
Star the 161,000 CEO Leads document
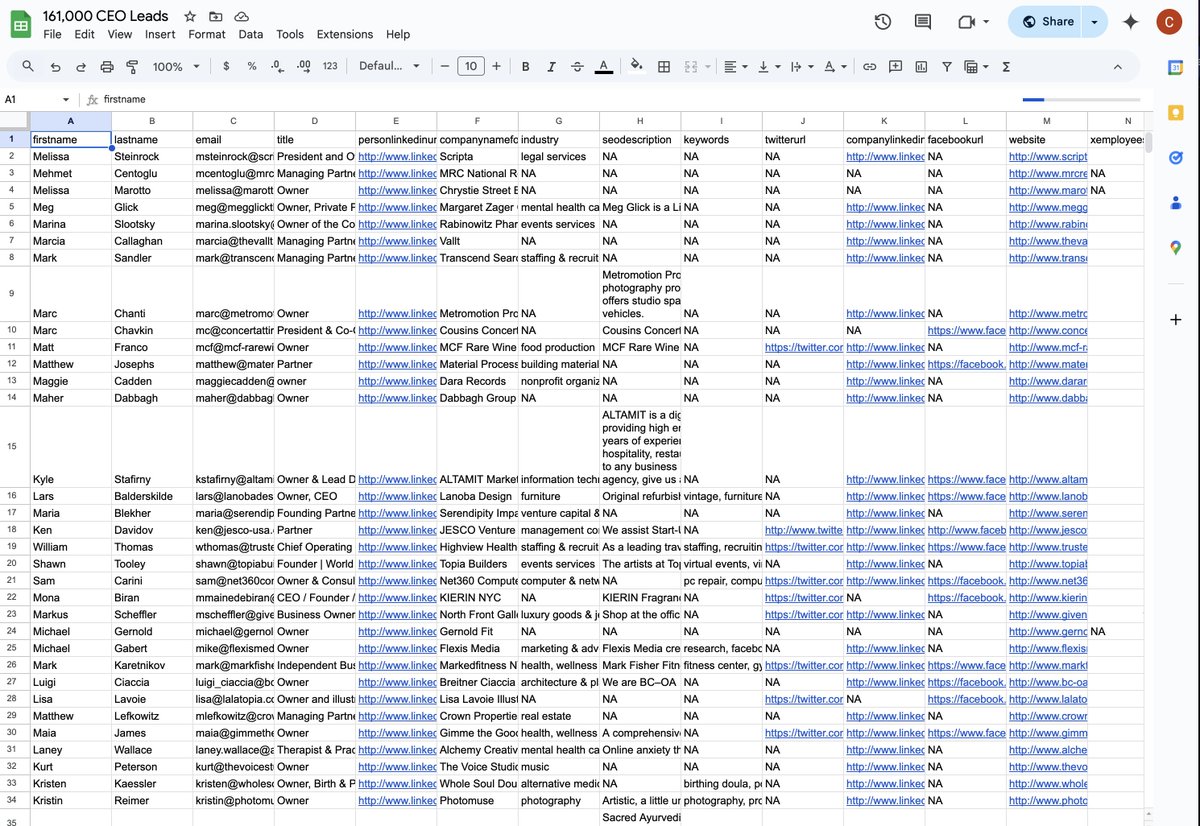coord(190,17)
